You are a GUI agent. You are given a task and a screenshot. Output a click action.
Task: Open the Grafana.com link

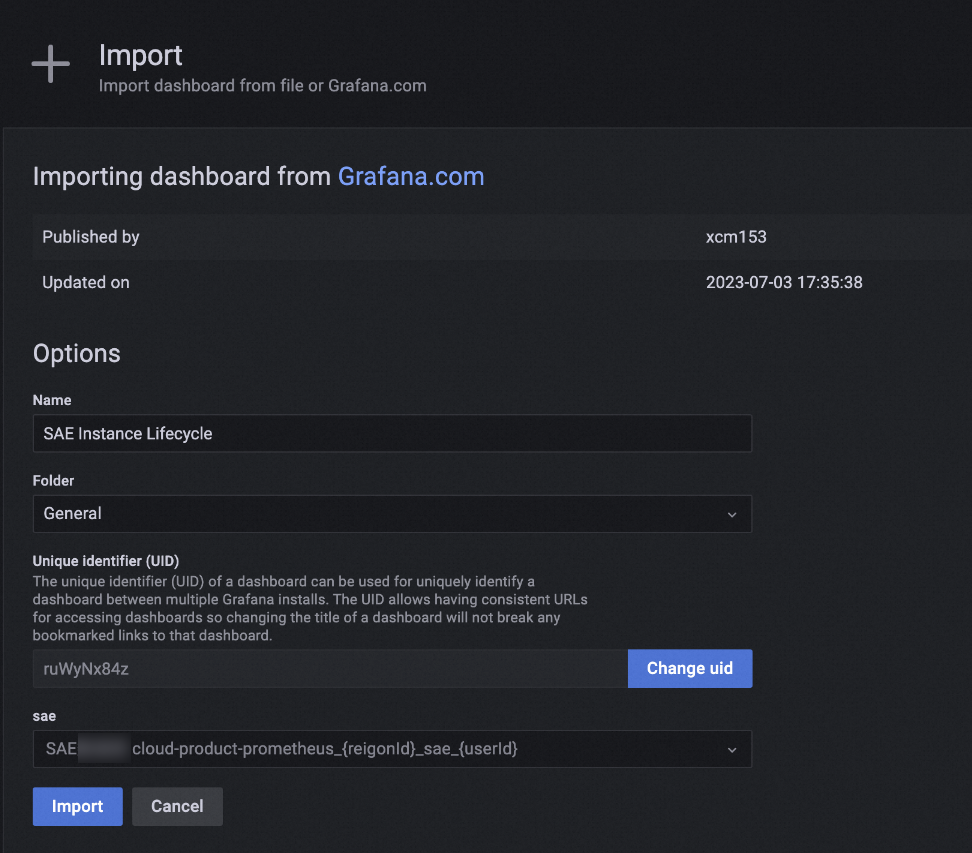[x=411, y=177]
